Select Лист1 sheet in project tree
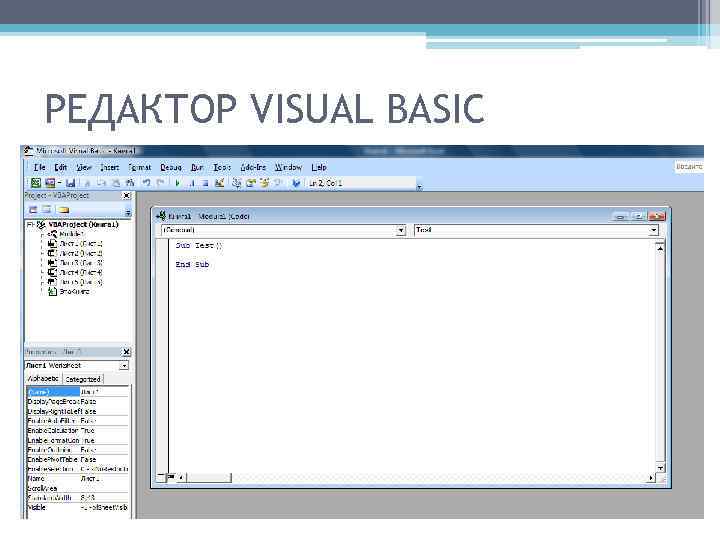 click(76, 243)
